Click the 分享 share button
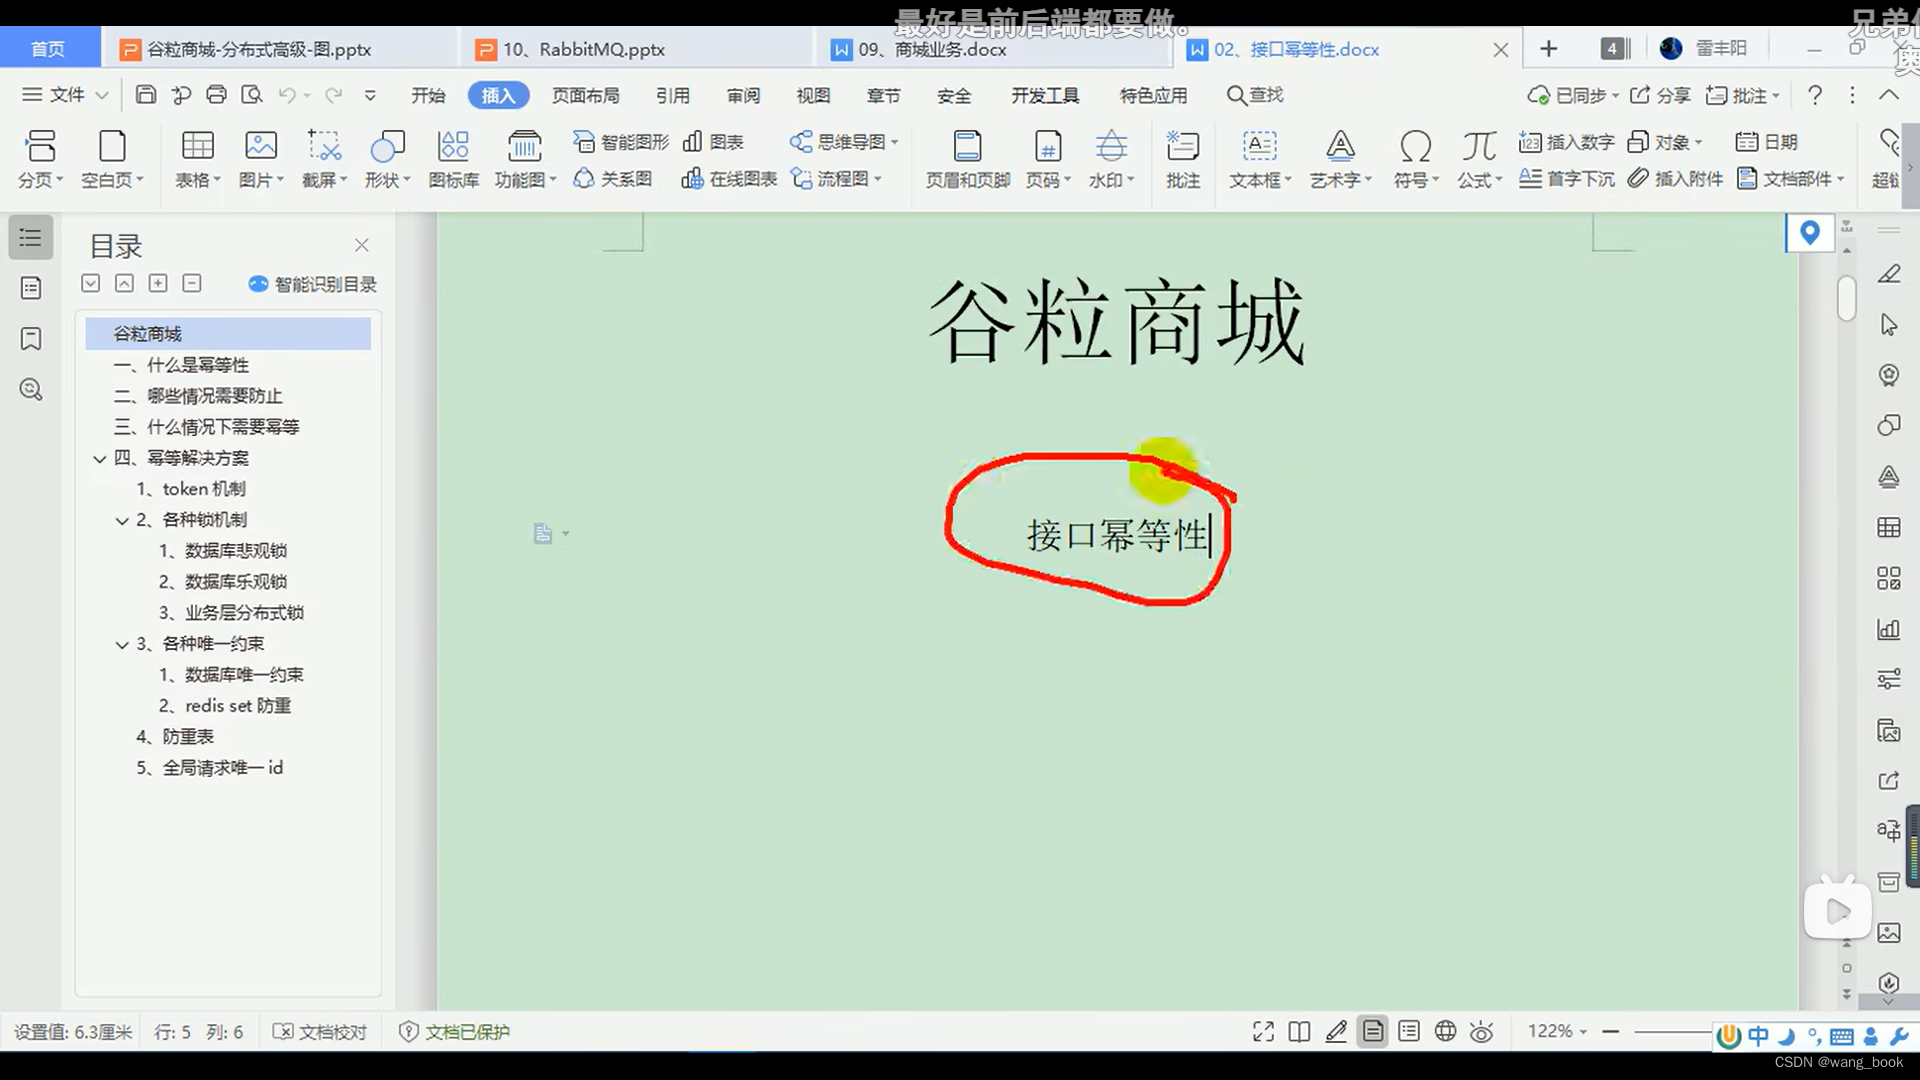Image resolution: width=1920 pixels, height=1080 pixels. click(x=1660, y=95)
